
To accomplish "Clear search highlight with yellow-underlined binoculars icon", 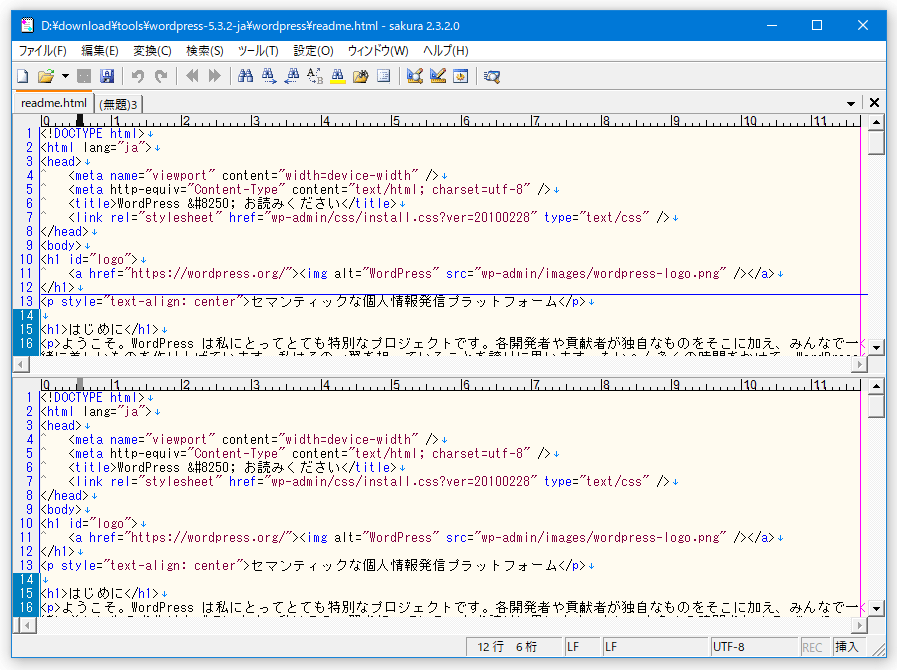I will point(338,76).
